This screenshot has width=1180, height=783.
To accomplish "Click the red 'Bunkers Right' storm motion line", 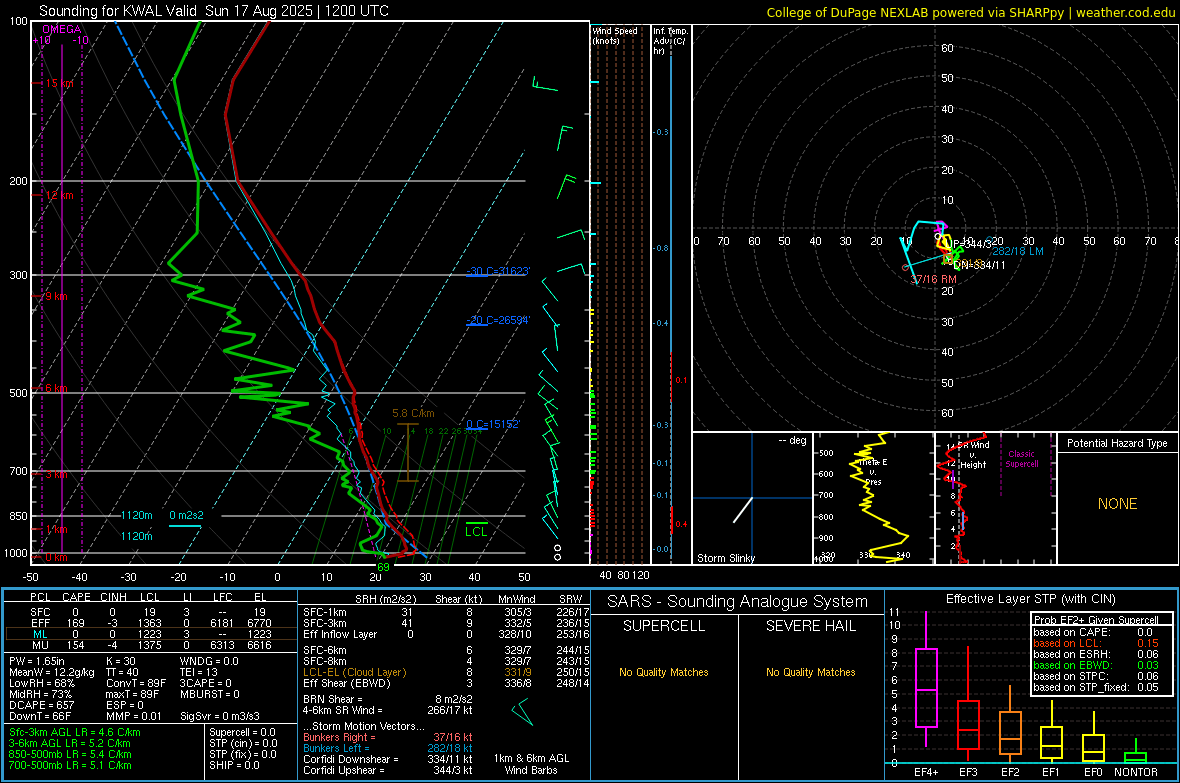I will [x=388, y=737].
